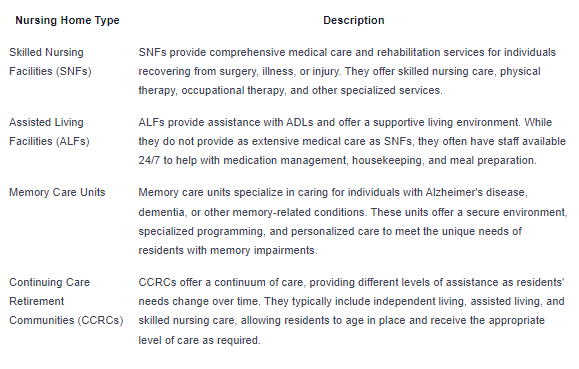Click 'Alzheimer's disease' in memory care text
Image resolution: width=579 pixels, height=369 pixels.
tap(476, 192)
